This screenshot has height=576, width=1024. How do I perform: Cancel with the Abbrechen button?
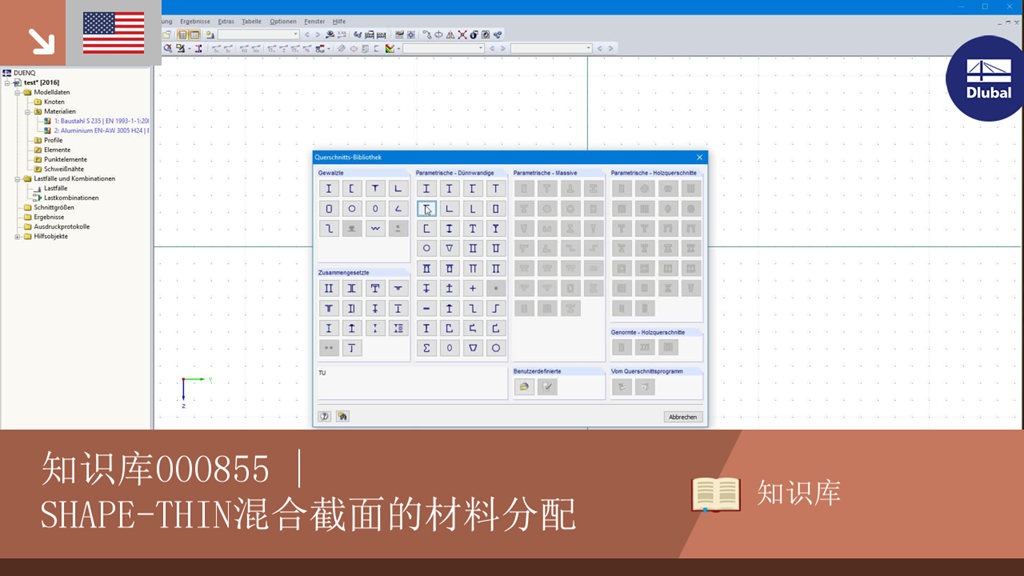pos(682,417)
